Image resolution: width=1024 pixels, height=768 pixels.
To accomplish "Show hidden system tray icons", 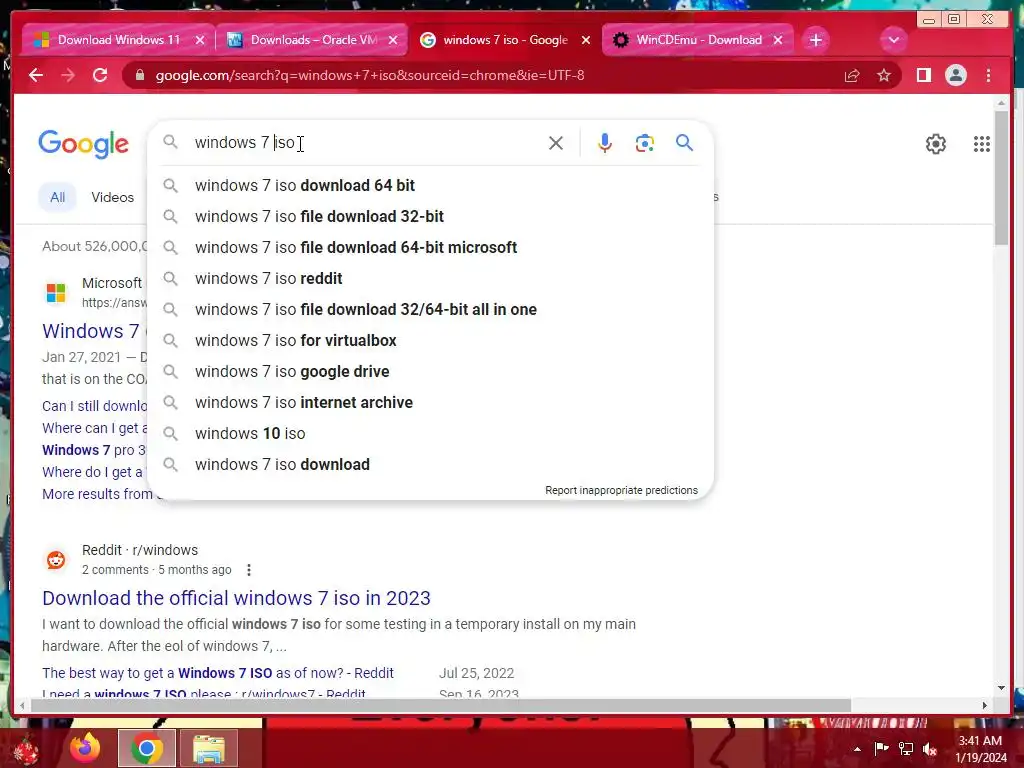I will (857, 749).
